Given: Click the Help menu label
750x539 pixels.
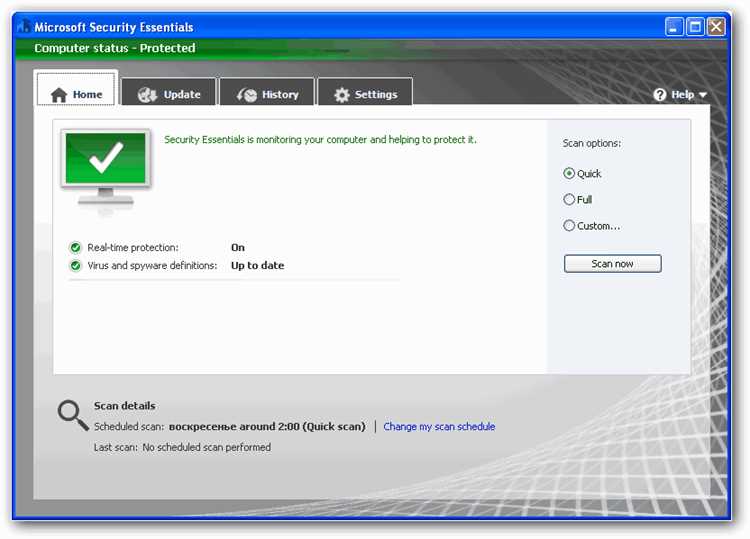Looking at the screenshot, I should (x=683, y=95).
